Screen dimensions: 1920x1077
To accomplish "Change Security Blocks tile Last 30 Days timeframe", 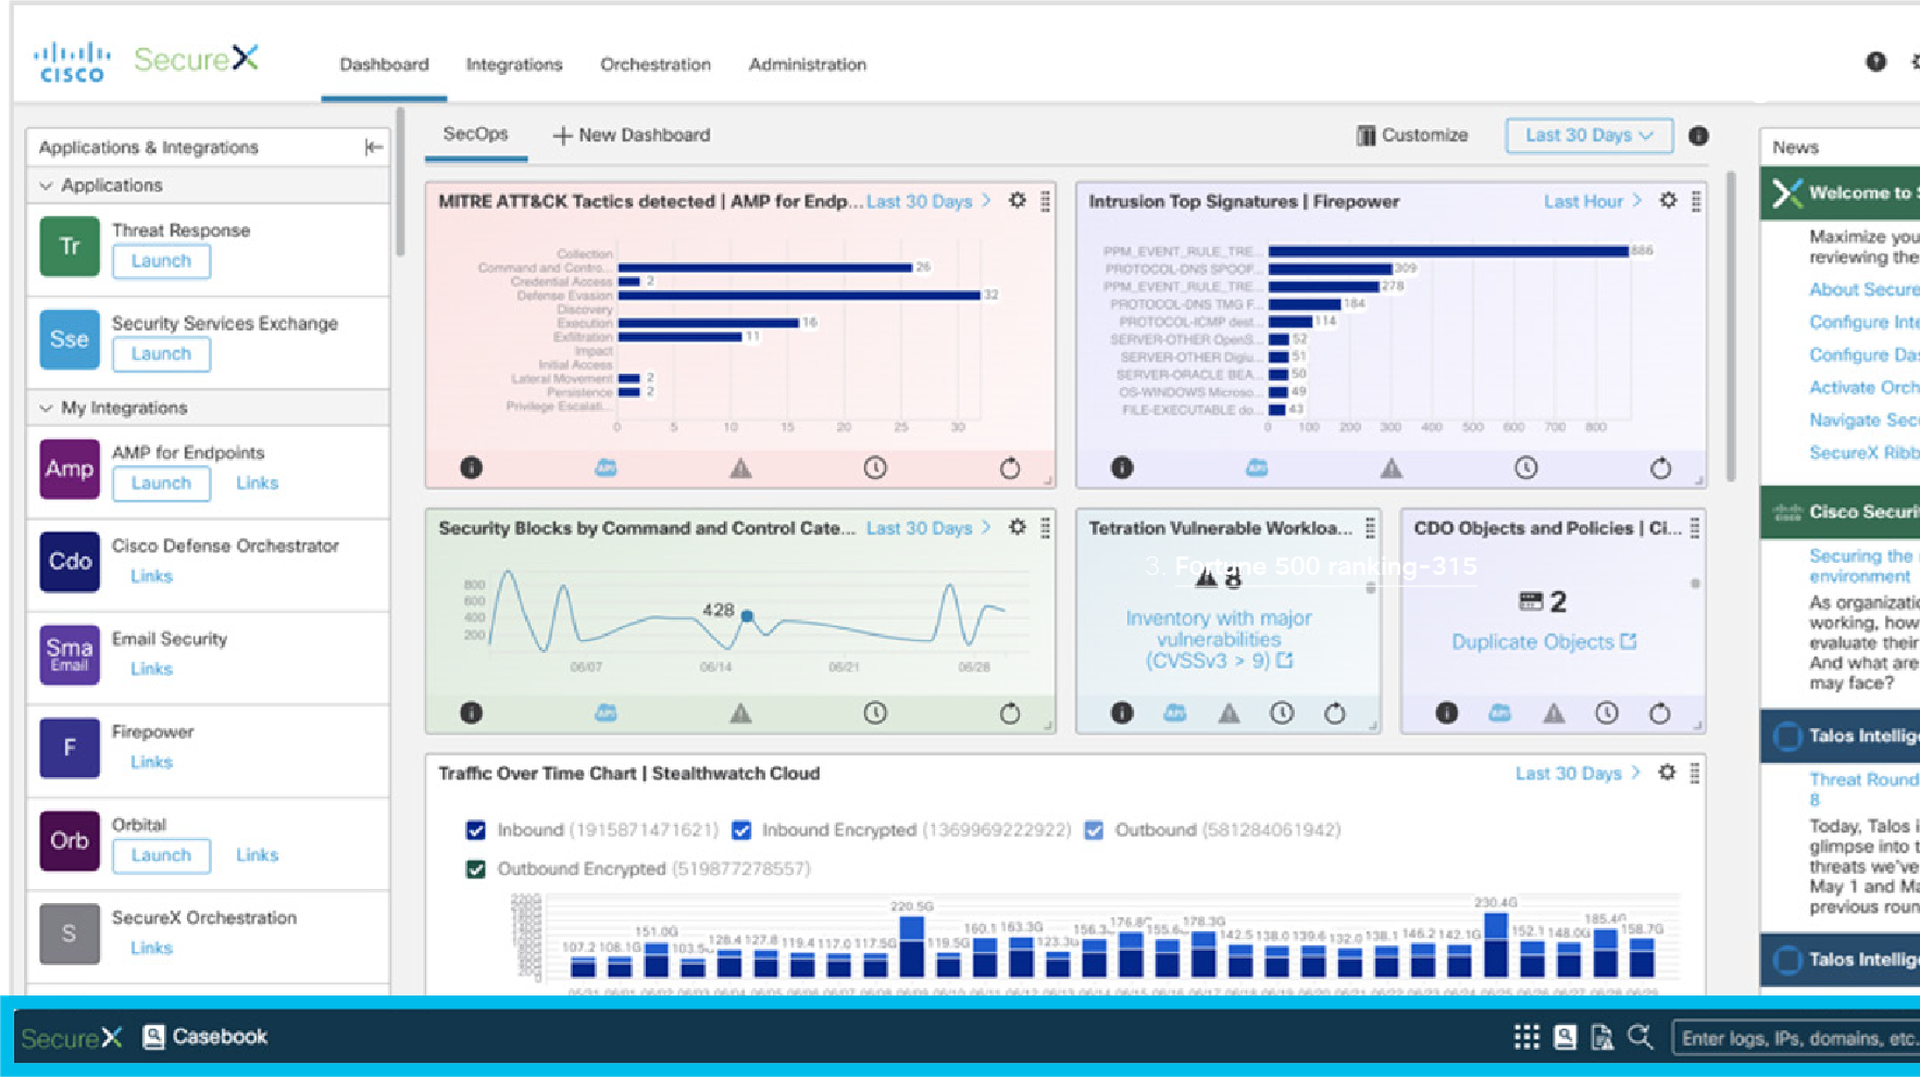I will 928,528.
